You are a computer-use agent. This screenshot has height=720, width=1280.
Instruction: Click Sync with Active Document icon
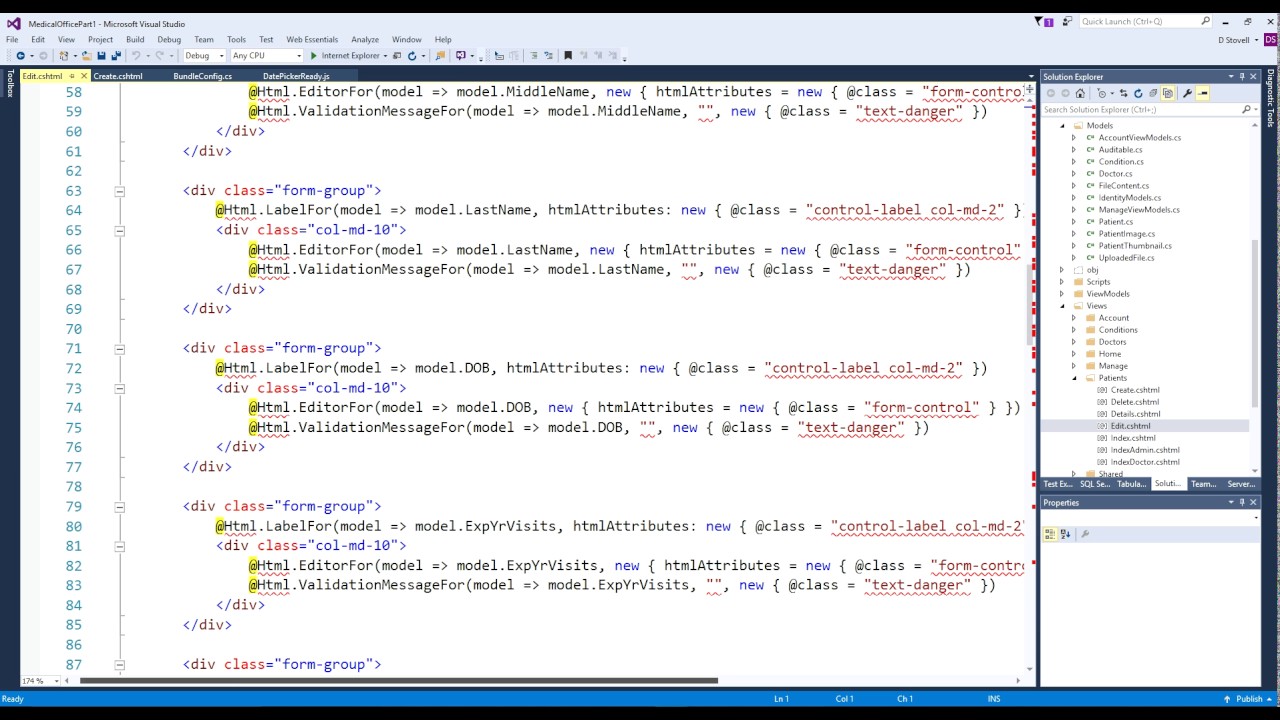1124,93
